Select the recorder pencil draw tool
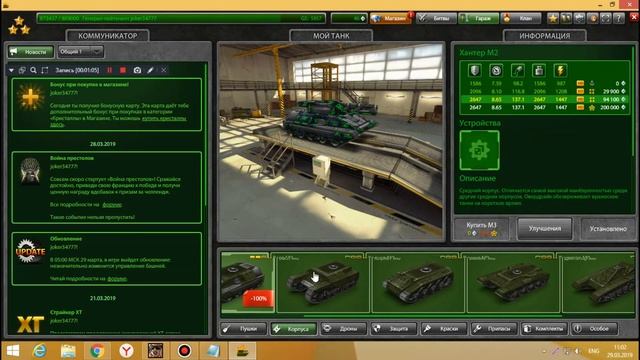The width and height of the screenshot is (640, 360). point(150,70)
